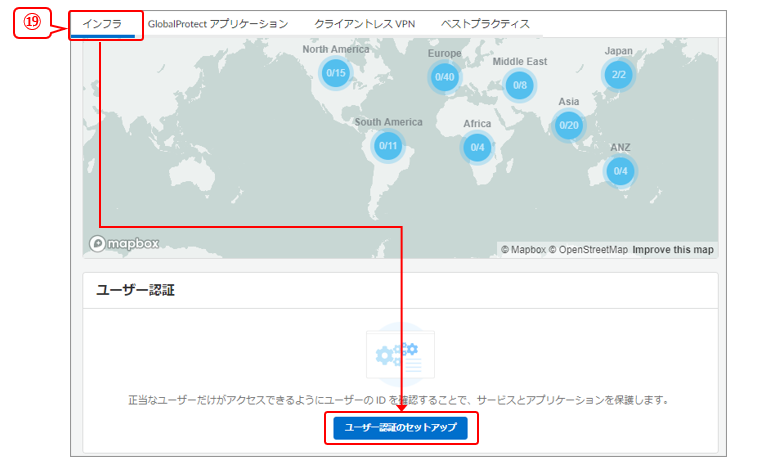Click ANZ 0/4 map marker

click(620, 171)
